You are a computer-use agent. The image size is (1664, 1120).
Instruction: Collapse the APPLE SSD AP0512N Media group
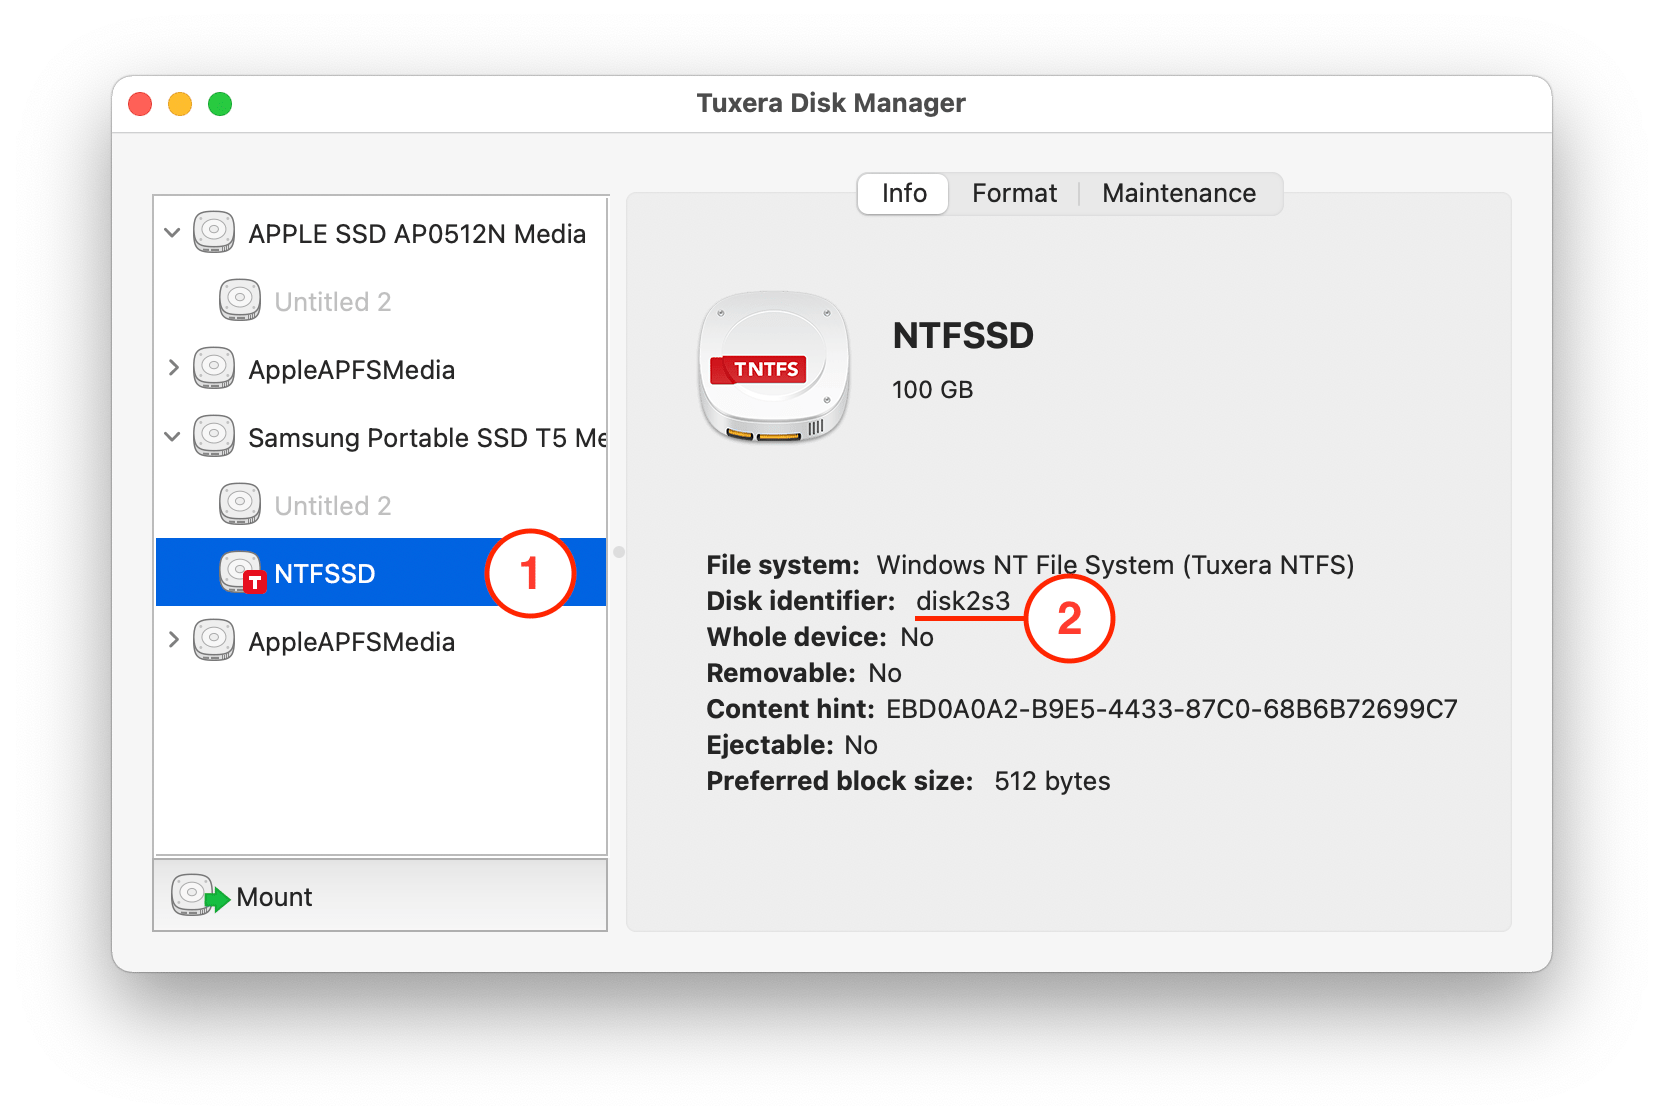[x=172, y=233]
